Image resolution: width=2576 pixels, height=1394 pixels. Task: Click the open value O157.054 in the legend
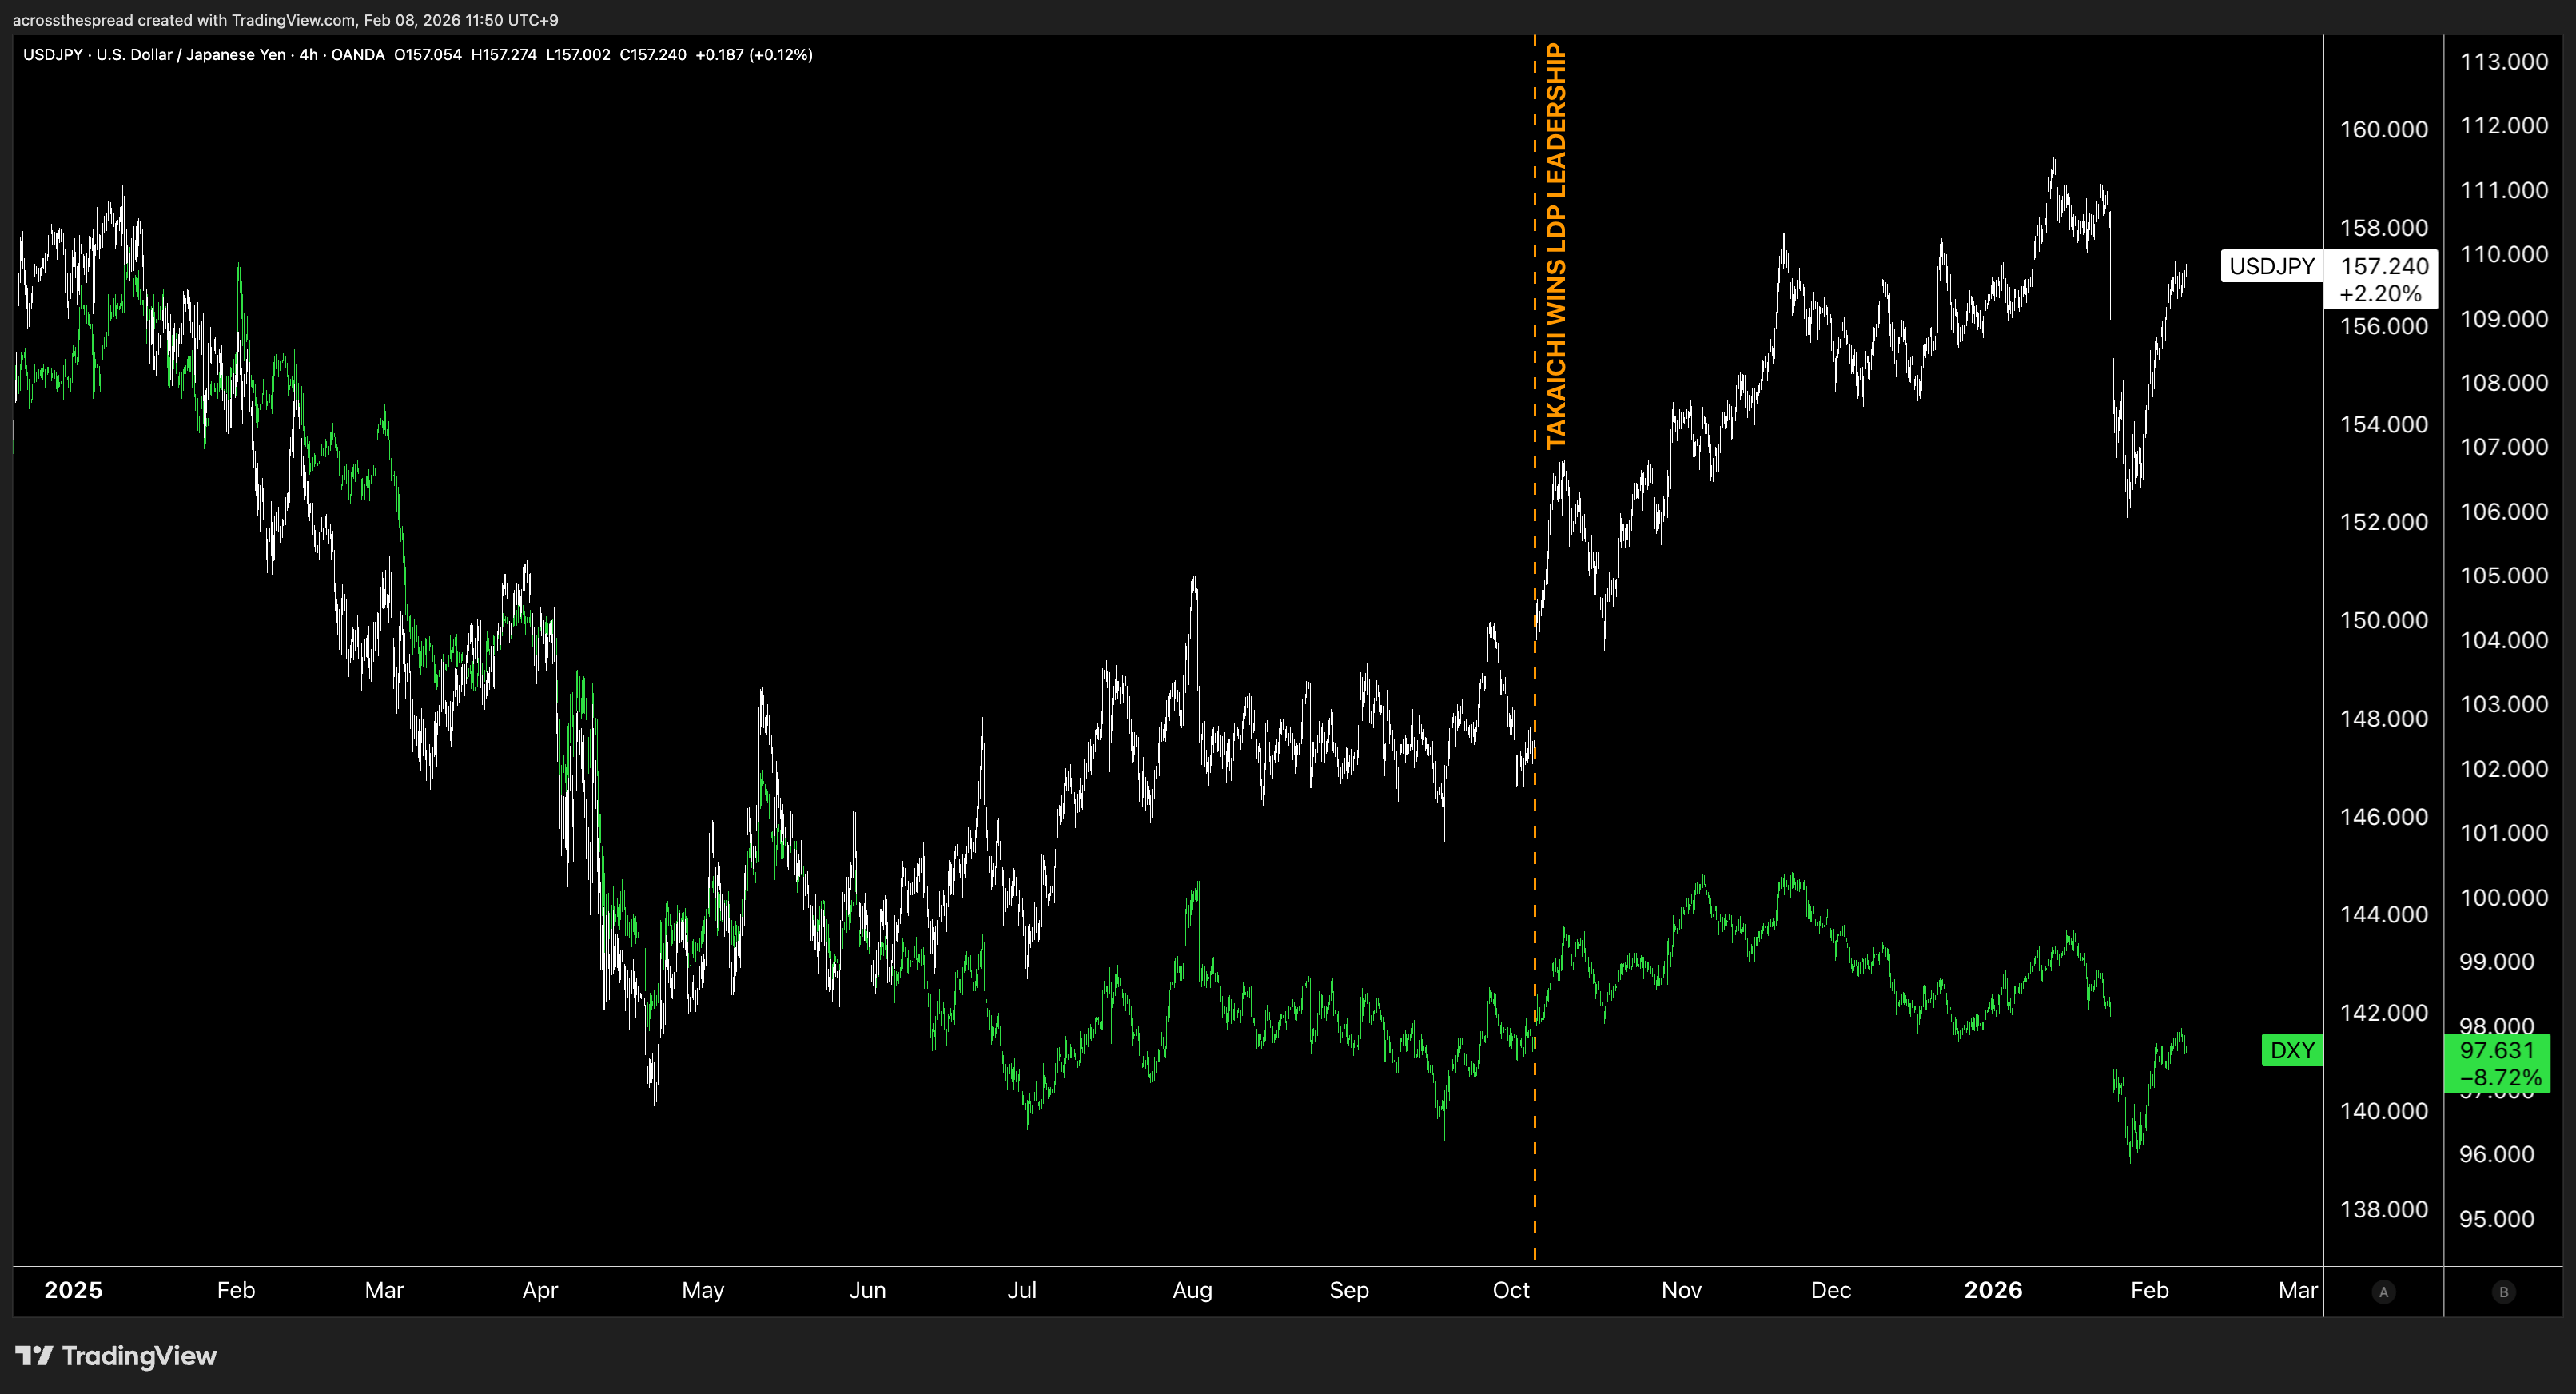(428, 55)
